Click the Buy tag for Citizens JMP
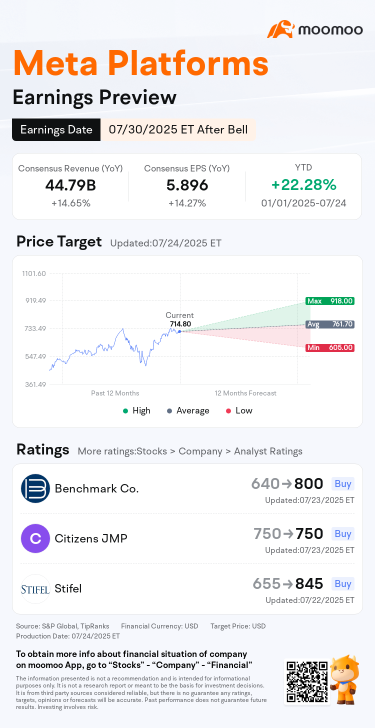The width and height of the screenshot is (375, 728). pyautogui.click(x=343, y=534)
